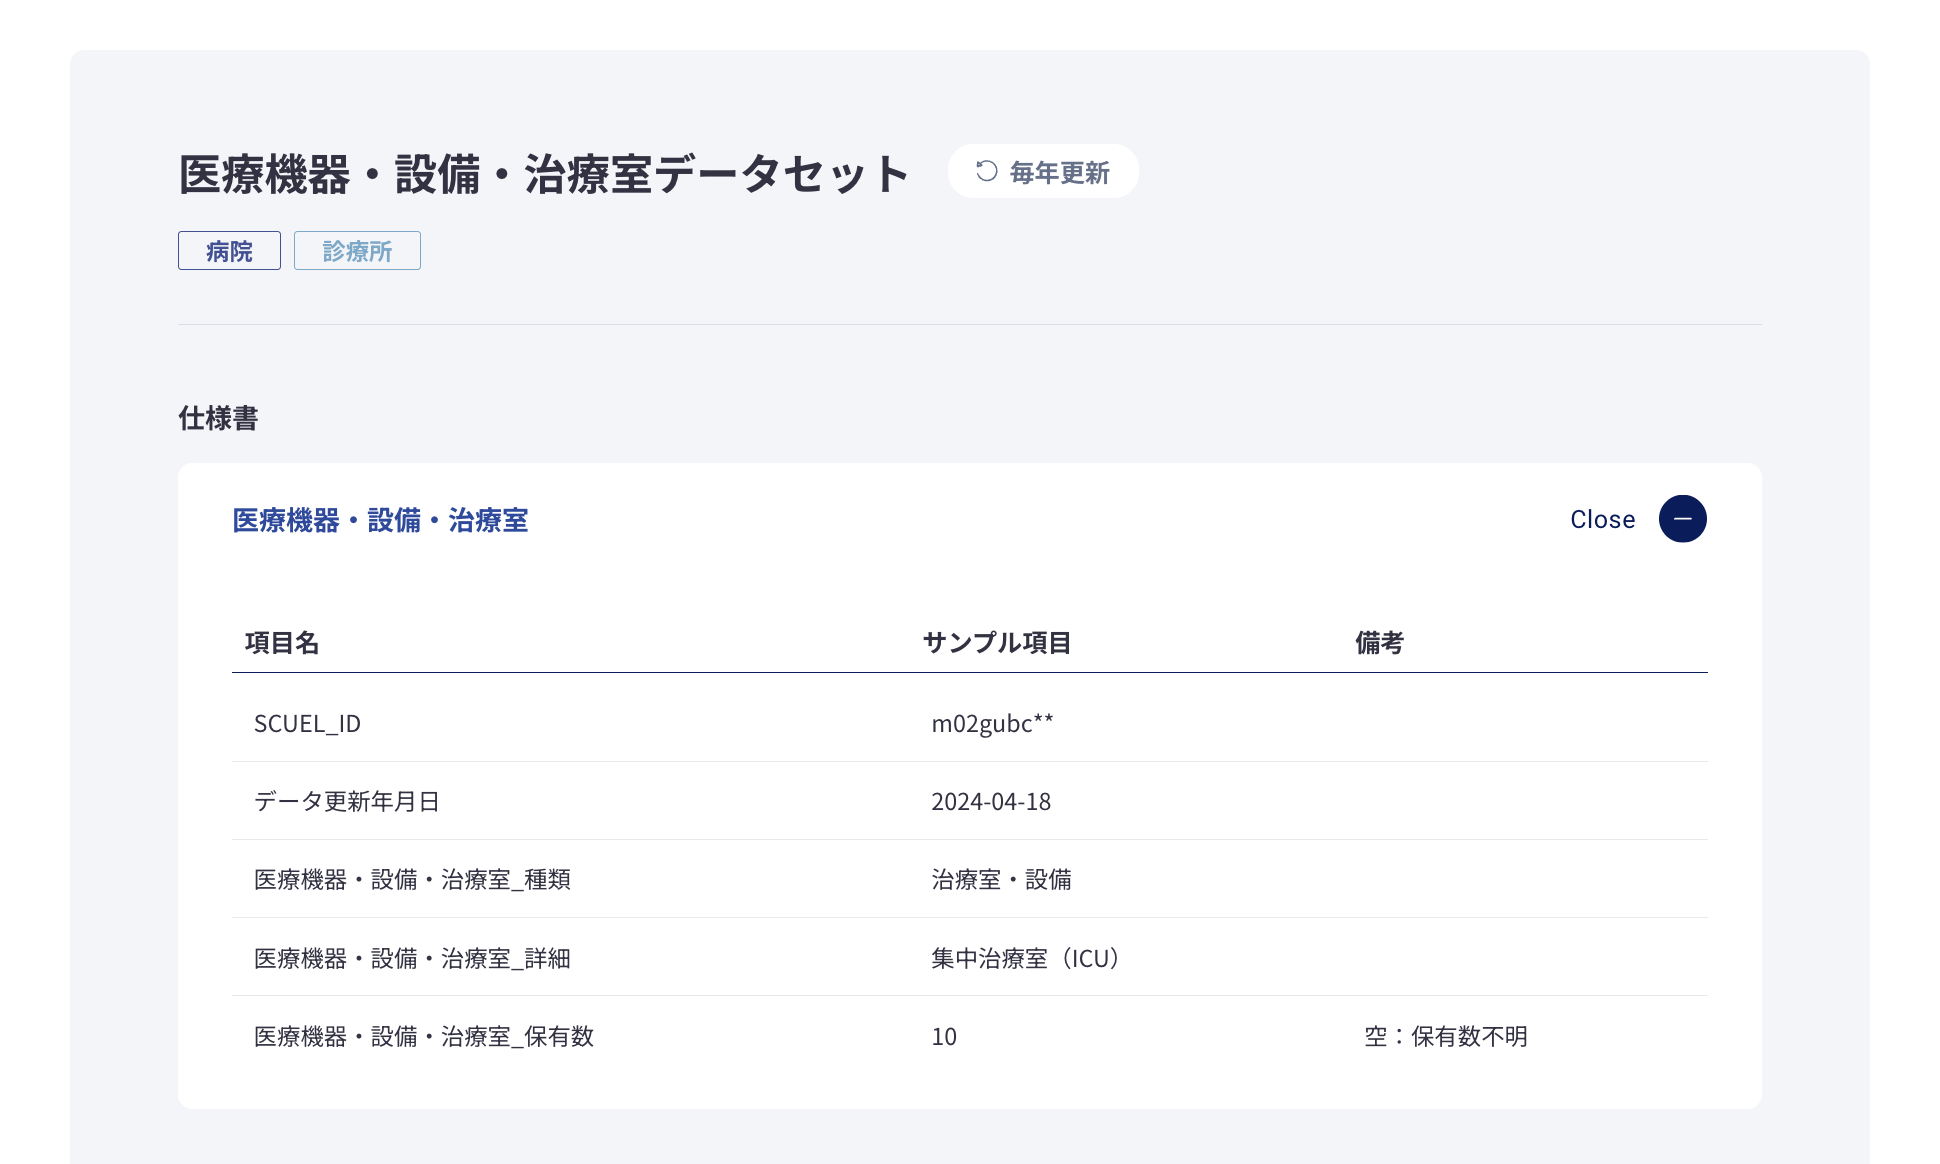Select the 毎年更新 update frequency badge
Image resolution: width=1940 pixels, height=1164 pixels.
pos(1042,171)
